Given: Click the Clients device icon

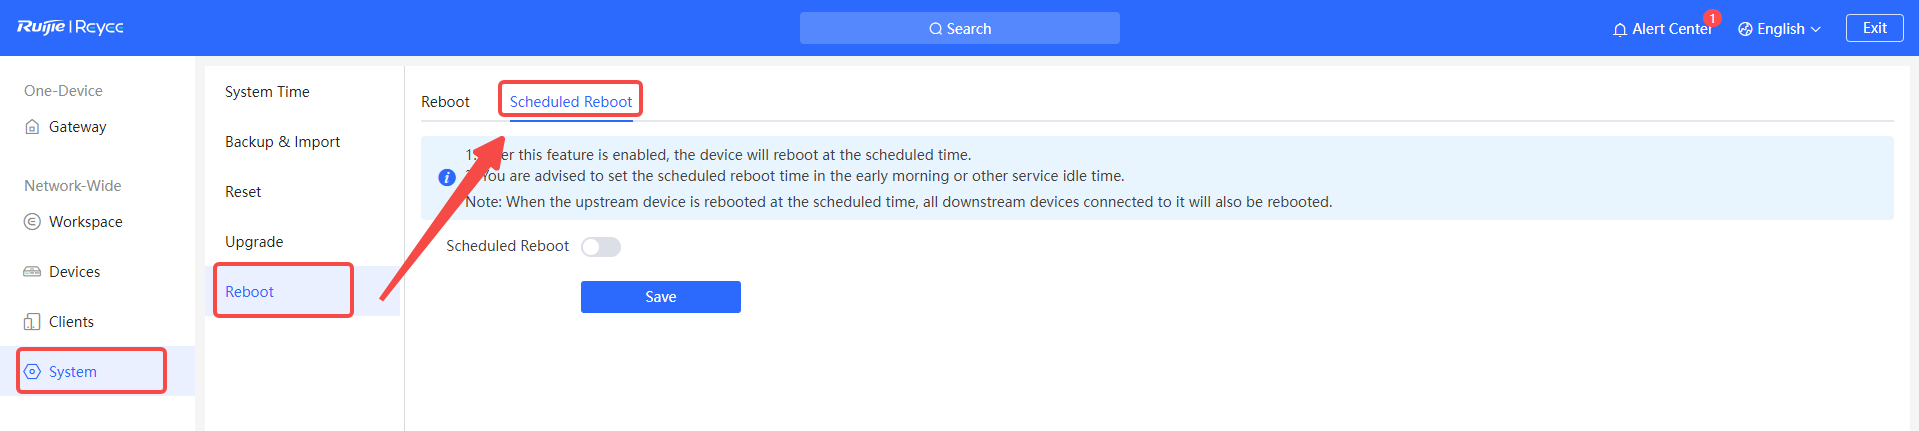Looking at the screenshot, I should [32, 322].
